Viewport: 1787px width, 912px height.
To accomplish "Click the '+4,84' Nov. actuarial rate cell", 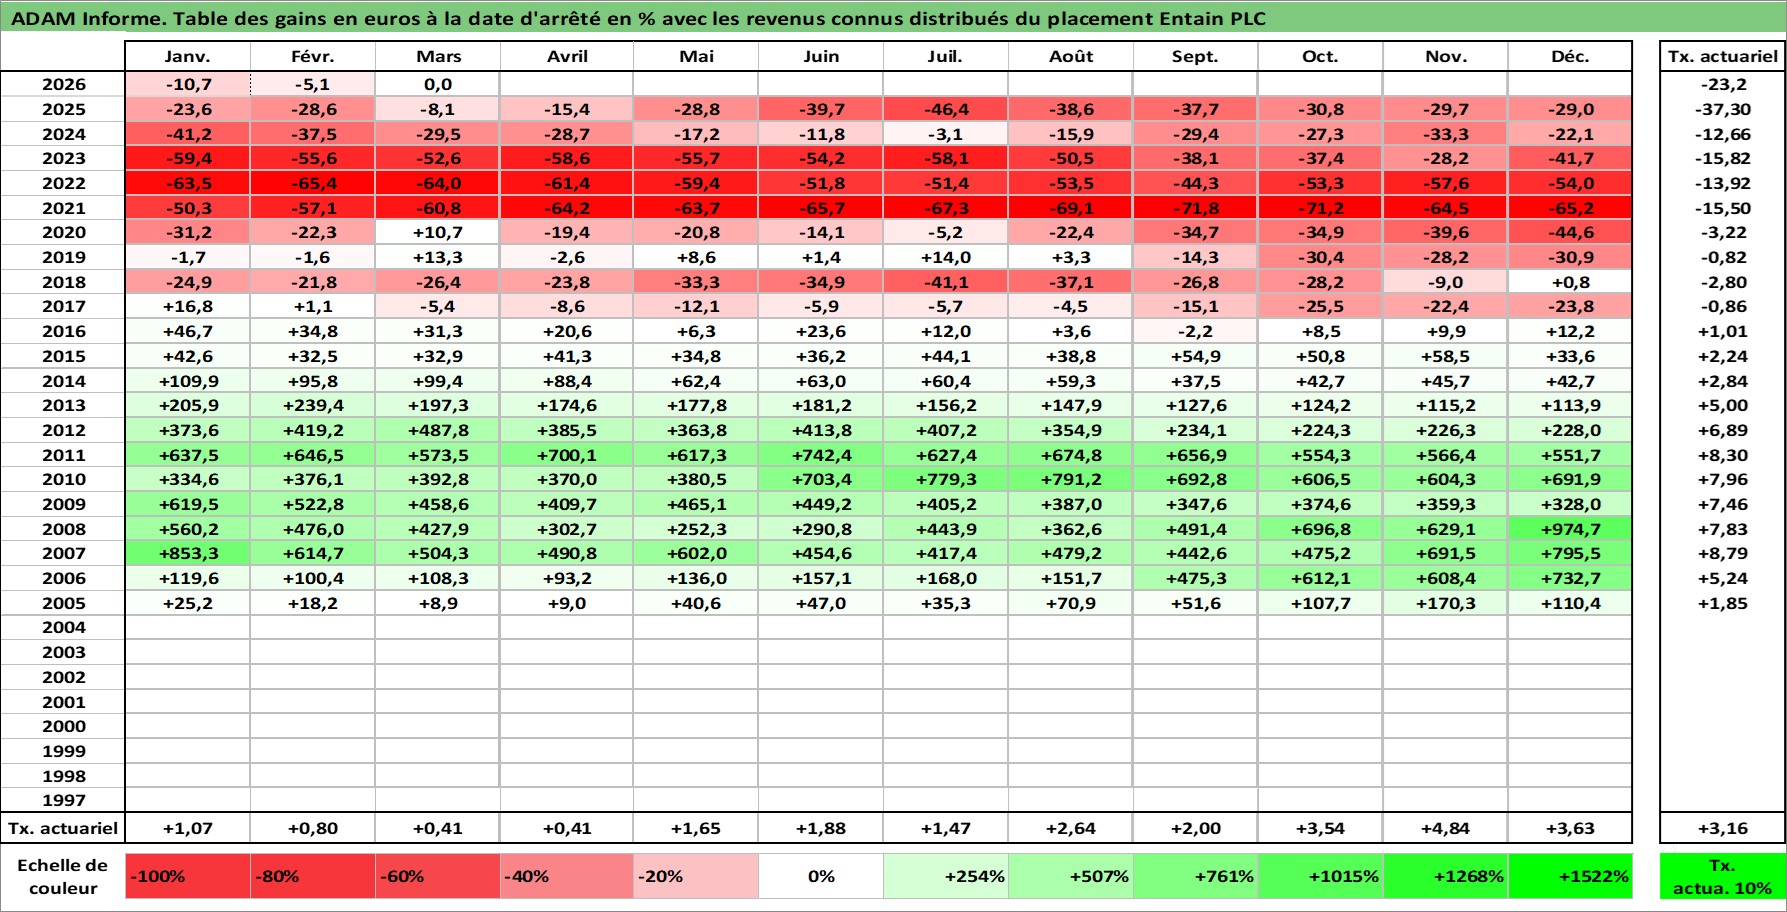I will tap(1446, 828).
